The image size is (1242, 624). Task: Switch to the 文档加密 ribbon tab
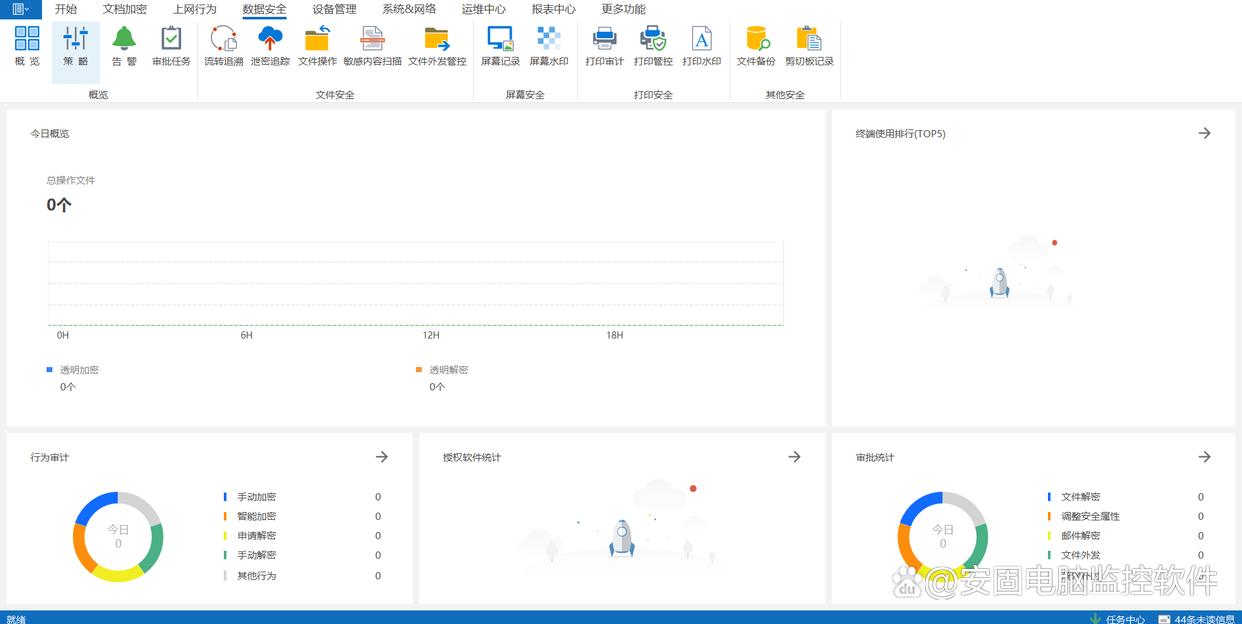[x=125, y=9]
